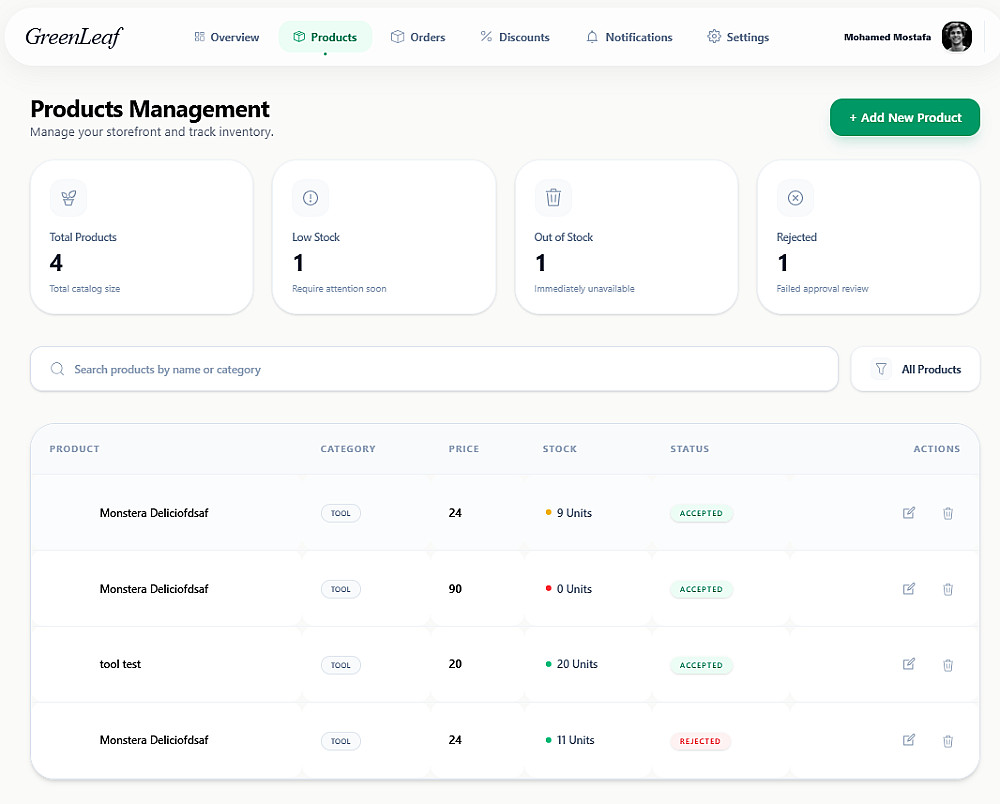Click the STOCK column header
The width and height of the screenshot is (1000, 804).
click(559, 449)
